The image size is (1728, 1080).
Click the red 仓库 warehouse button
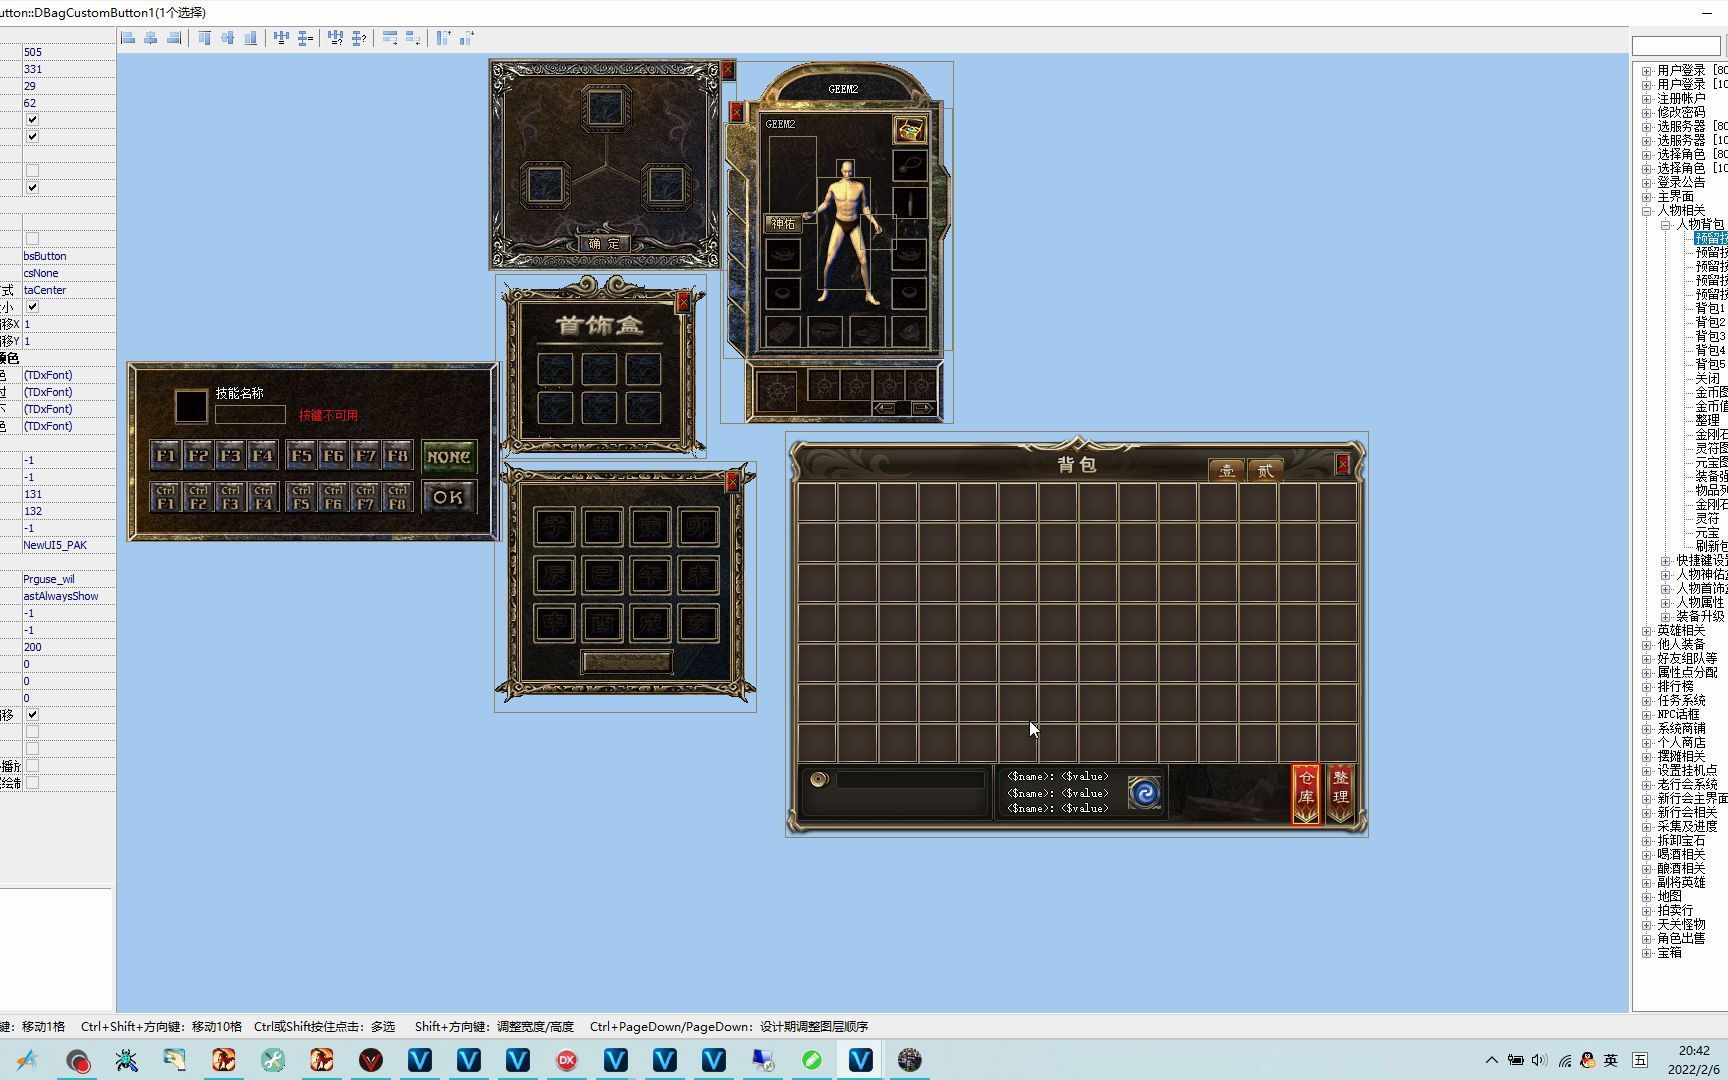(x=1306, y=794)
